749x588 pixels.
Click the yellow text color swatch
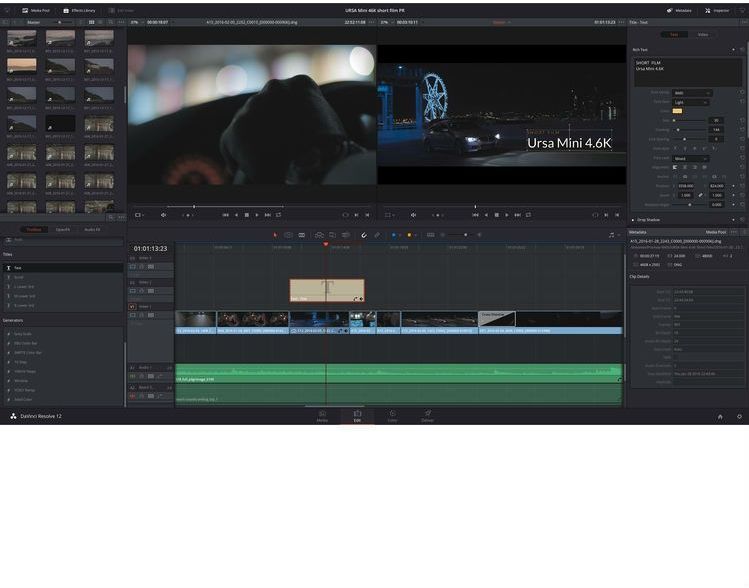pyautogui.click(x=677, y=111)
